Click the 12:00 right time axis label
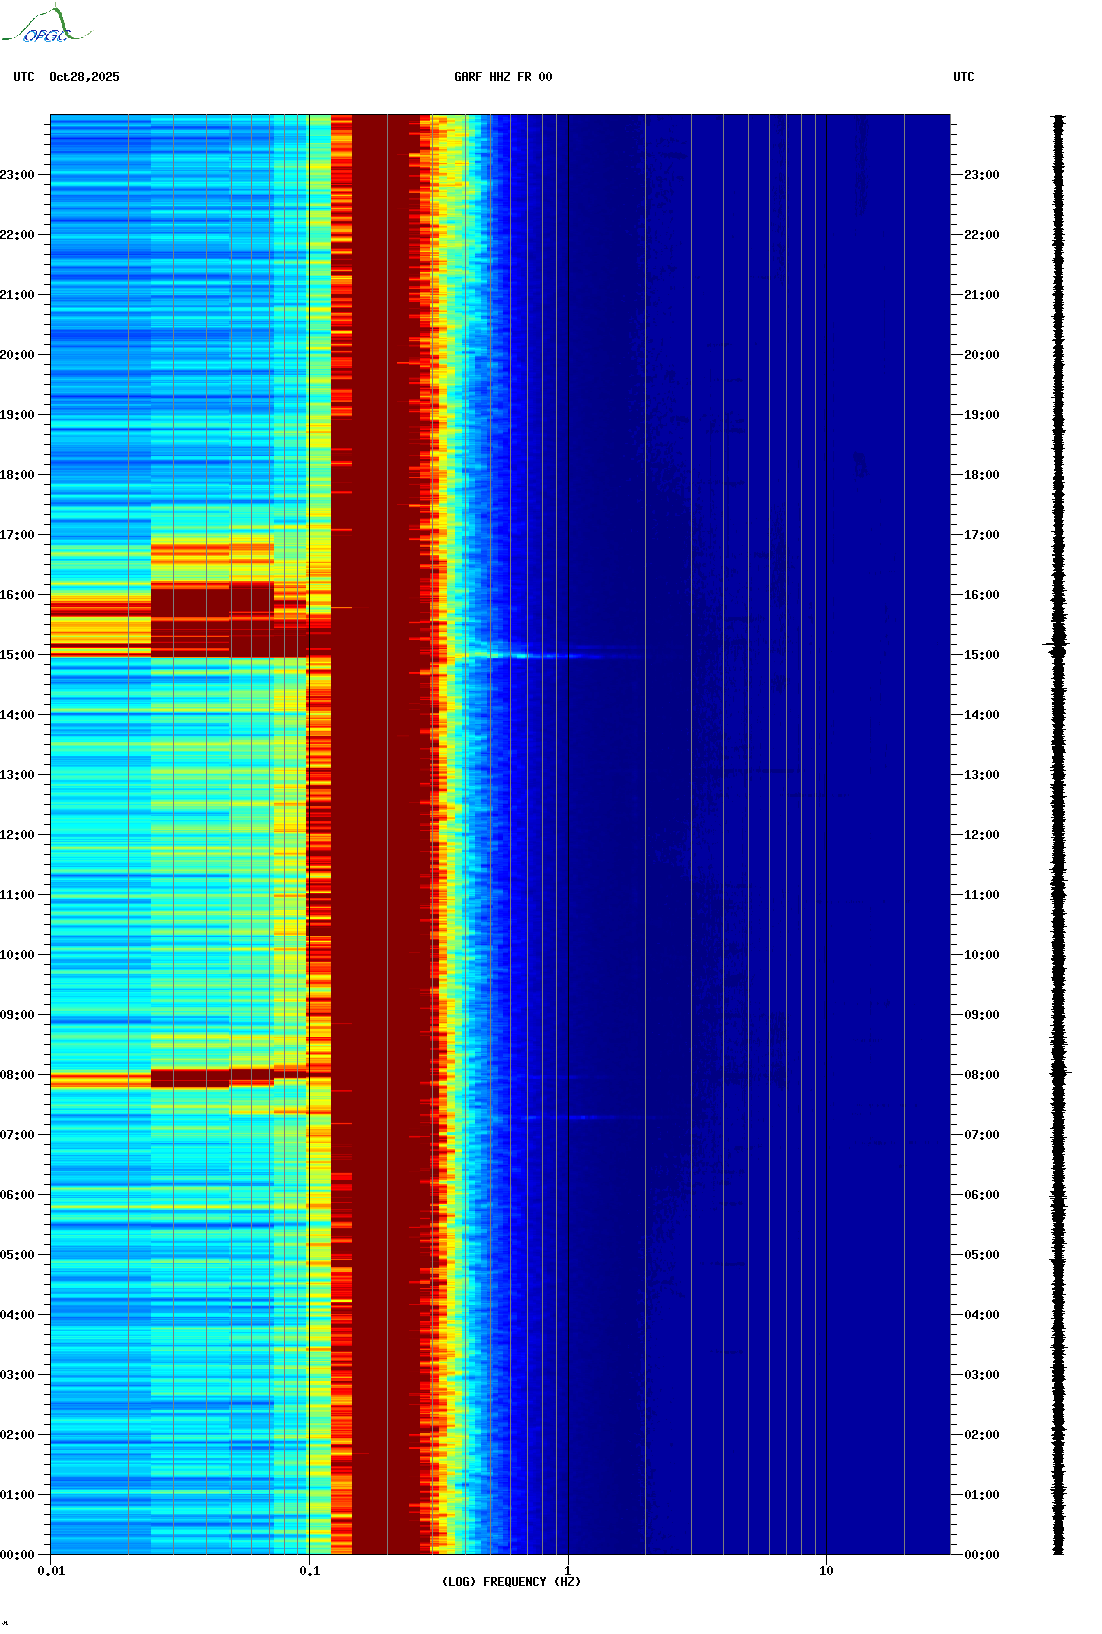The width and height of the screenshot is (1102, 1634). [x=982, y=835]
